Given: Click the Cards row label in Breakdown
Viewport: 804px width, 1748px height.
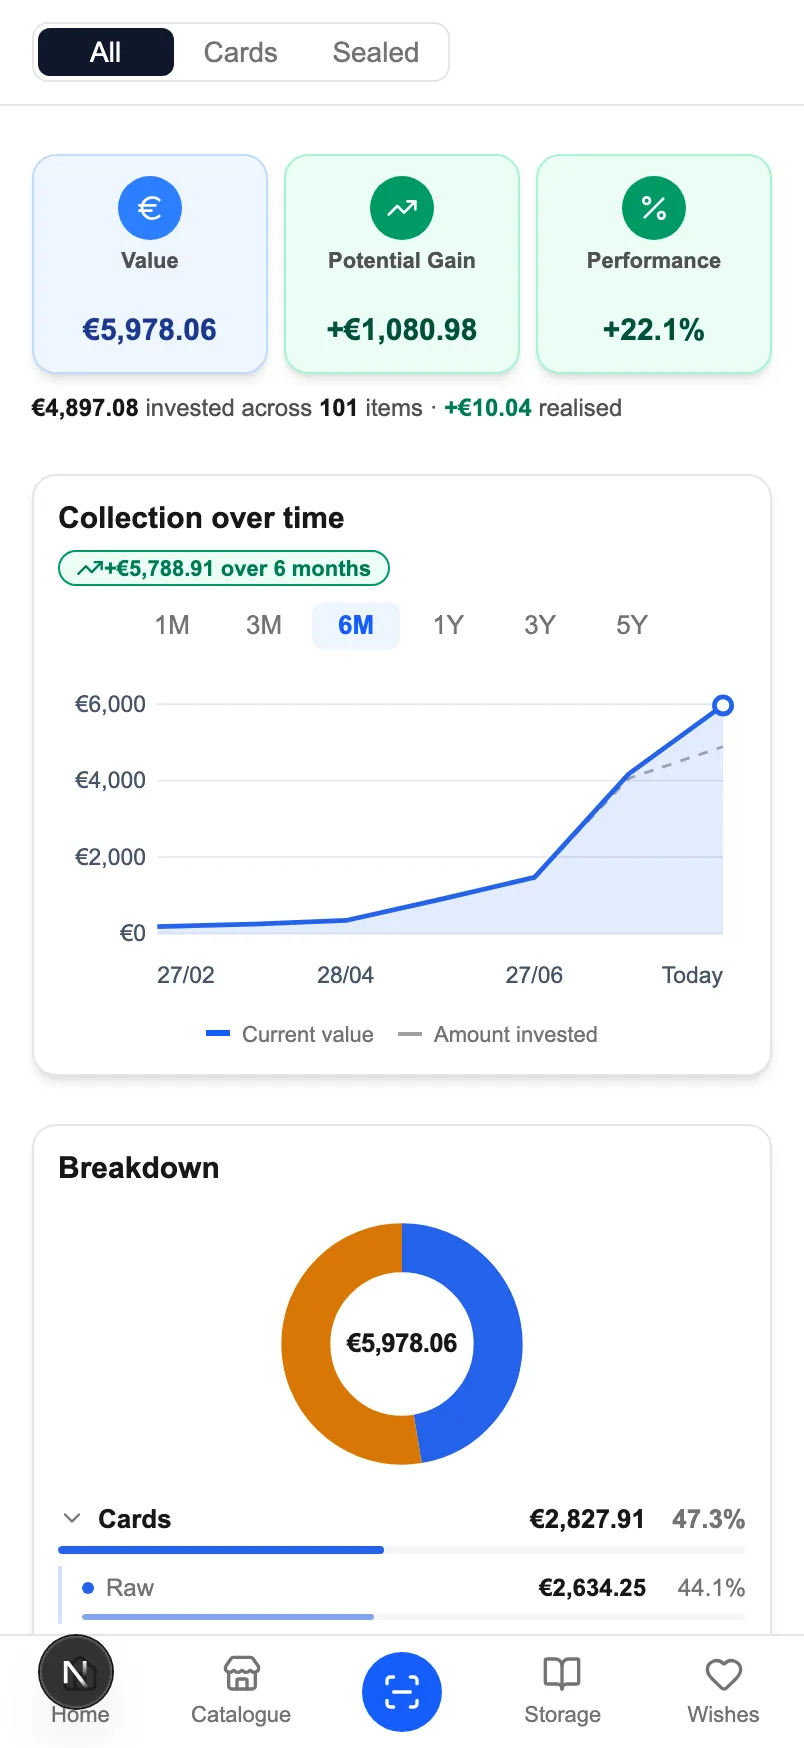Looking at the screenshot, I should pyautogui.click(x=135, y=1519).
